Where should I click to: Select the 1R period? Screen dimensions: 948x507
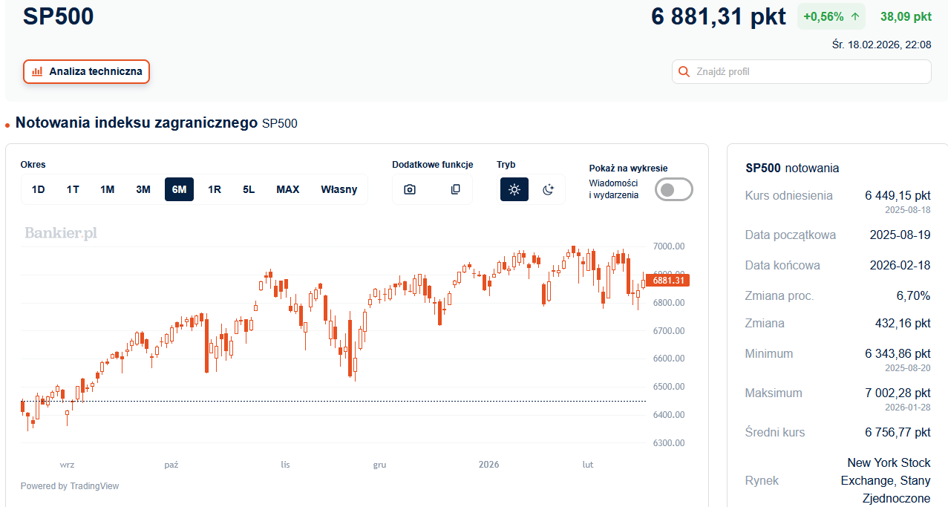215,190
